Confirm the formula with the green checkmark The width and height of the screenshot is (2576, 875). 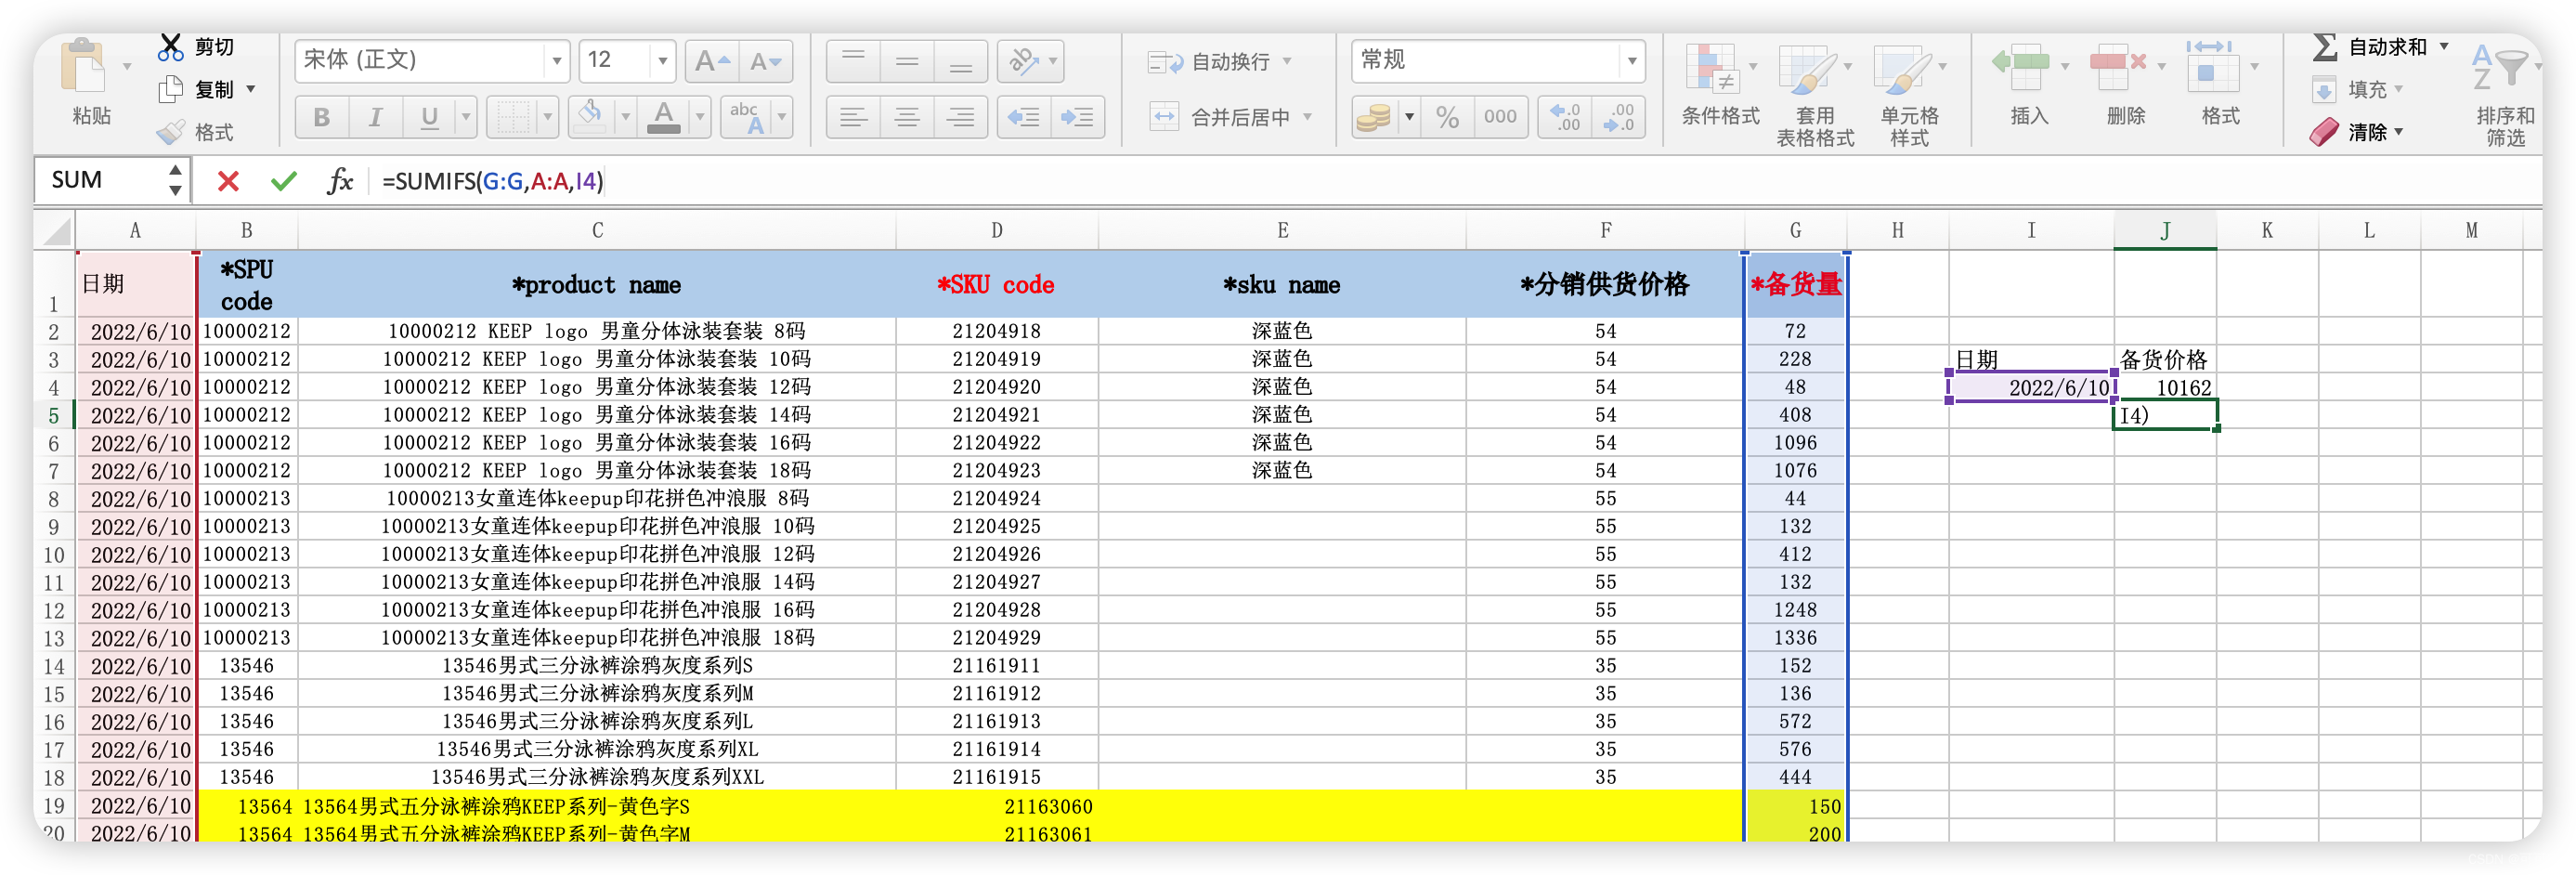[x=284, y=181]
